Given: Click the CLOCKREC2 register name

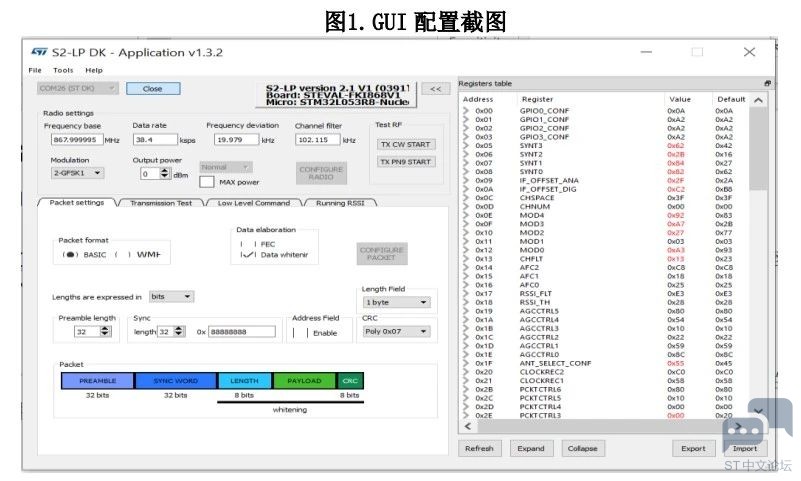Looking at the screenshot, I should tap(541, 372).
